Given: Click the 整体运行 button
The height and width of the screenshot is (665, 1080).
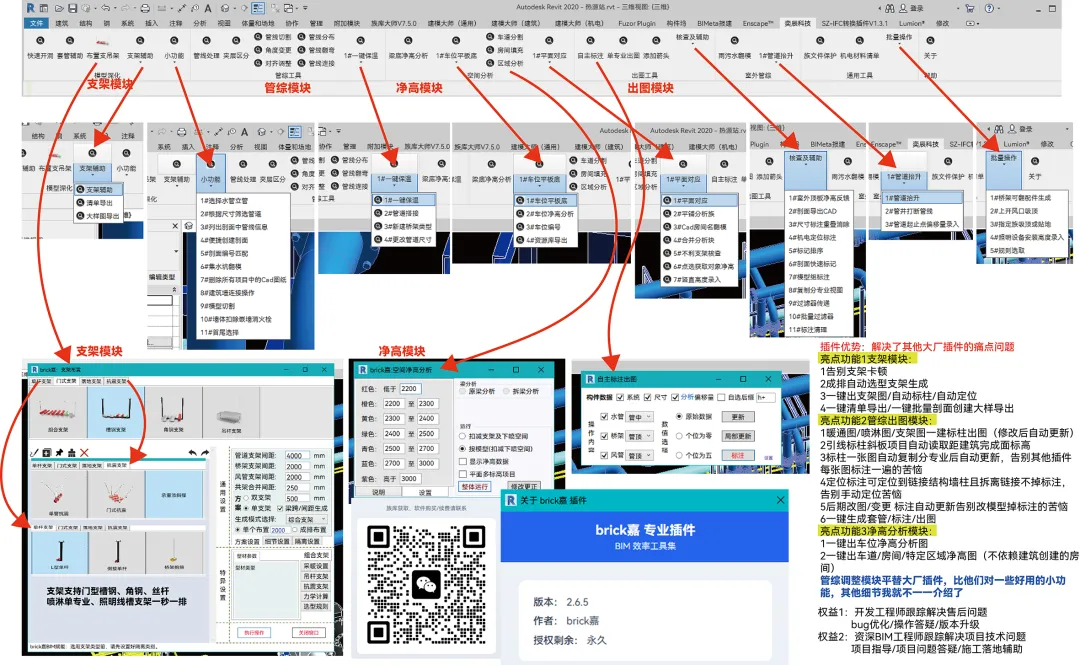Looking at the screenshot, I should 474,487.
